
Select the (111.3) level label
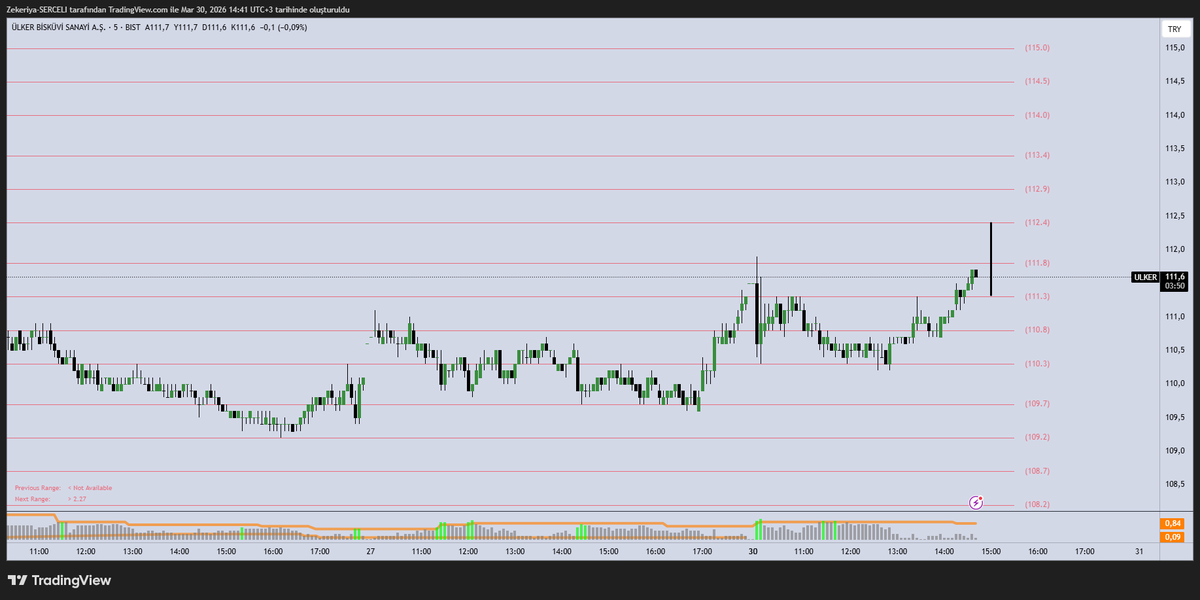tap(1037, 296)
